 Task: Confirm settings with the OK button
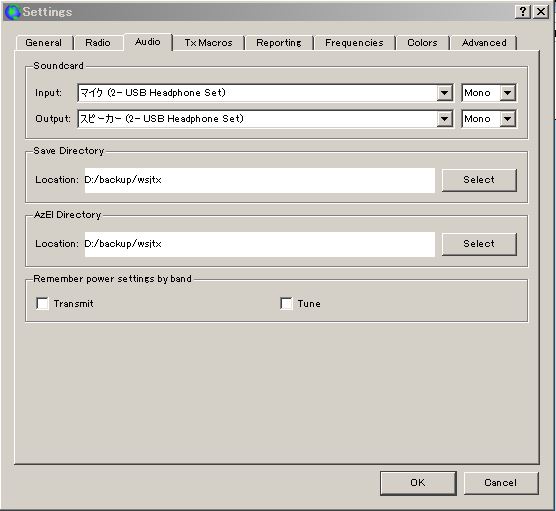[x=418, y=483]
